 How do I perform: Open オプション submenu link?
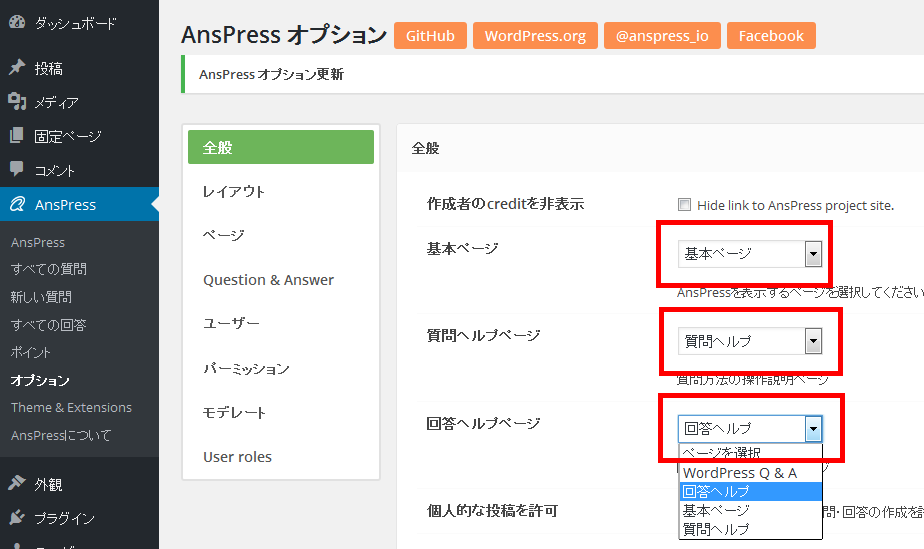click(x=40, y=380)
